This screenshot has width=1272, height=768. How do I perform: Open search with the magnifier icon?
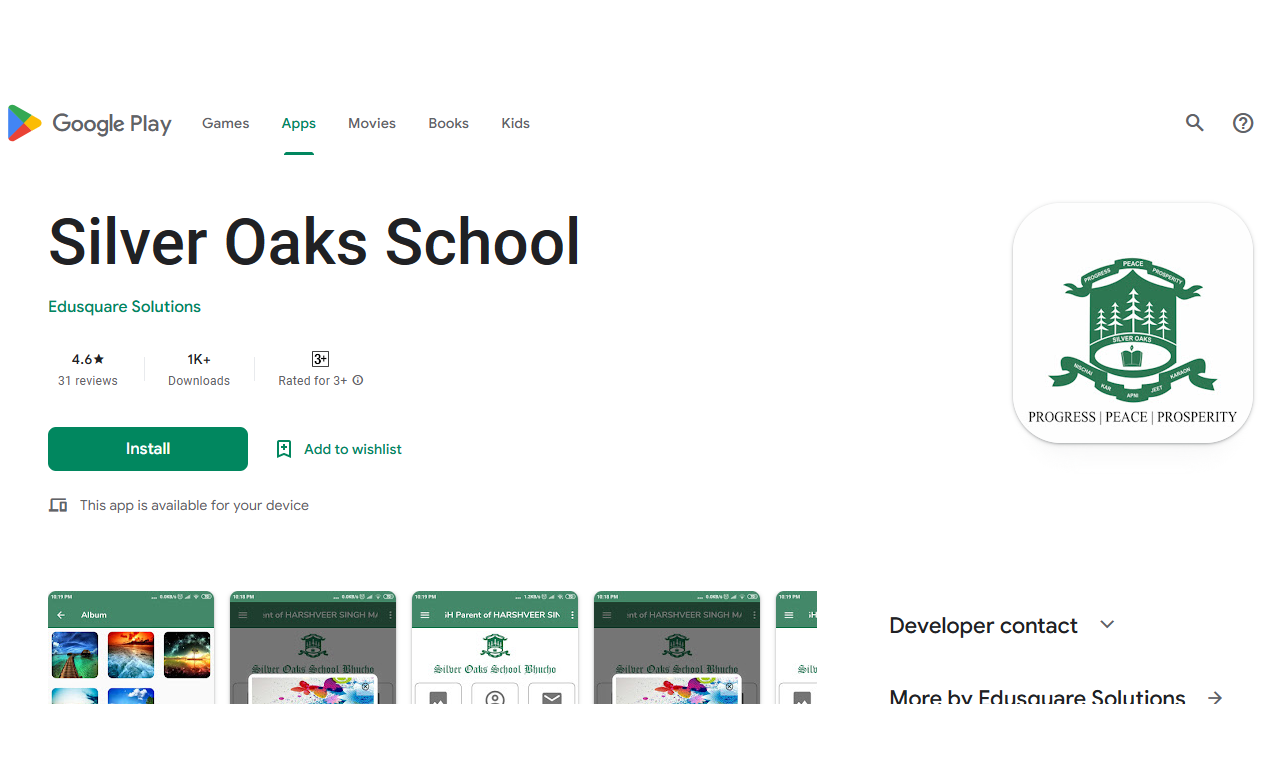click(x=1195, y=123)
